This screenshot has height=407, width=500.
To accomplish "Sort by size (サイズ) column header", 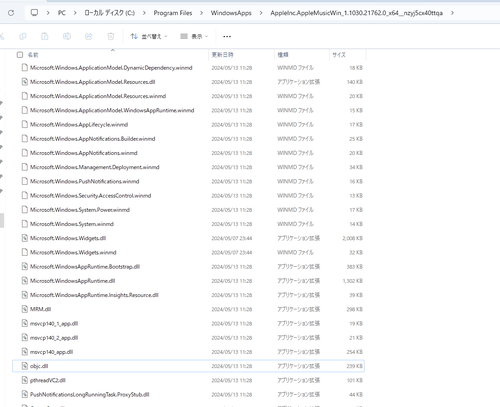I will pos(339,55).
